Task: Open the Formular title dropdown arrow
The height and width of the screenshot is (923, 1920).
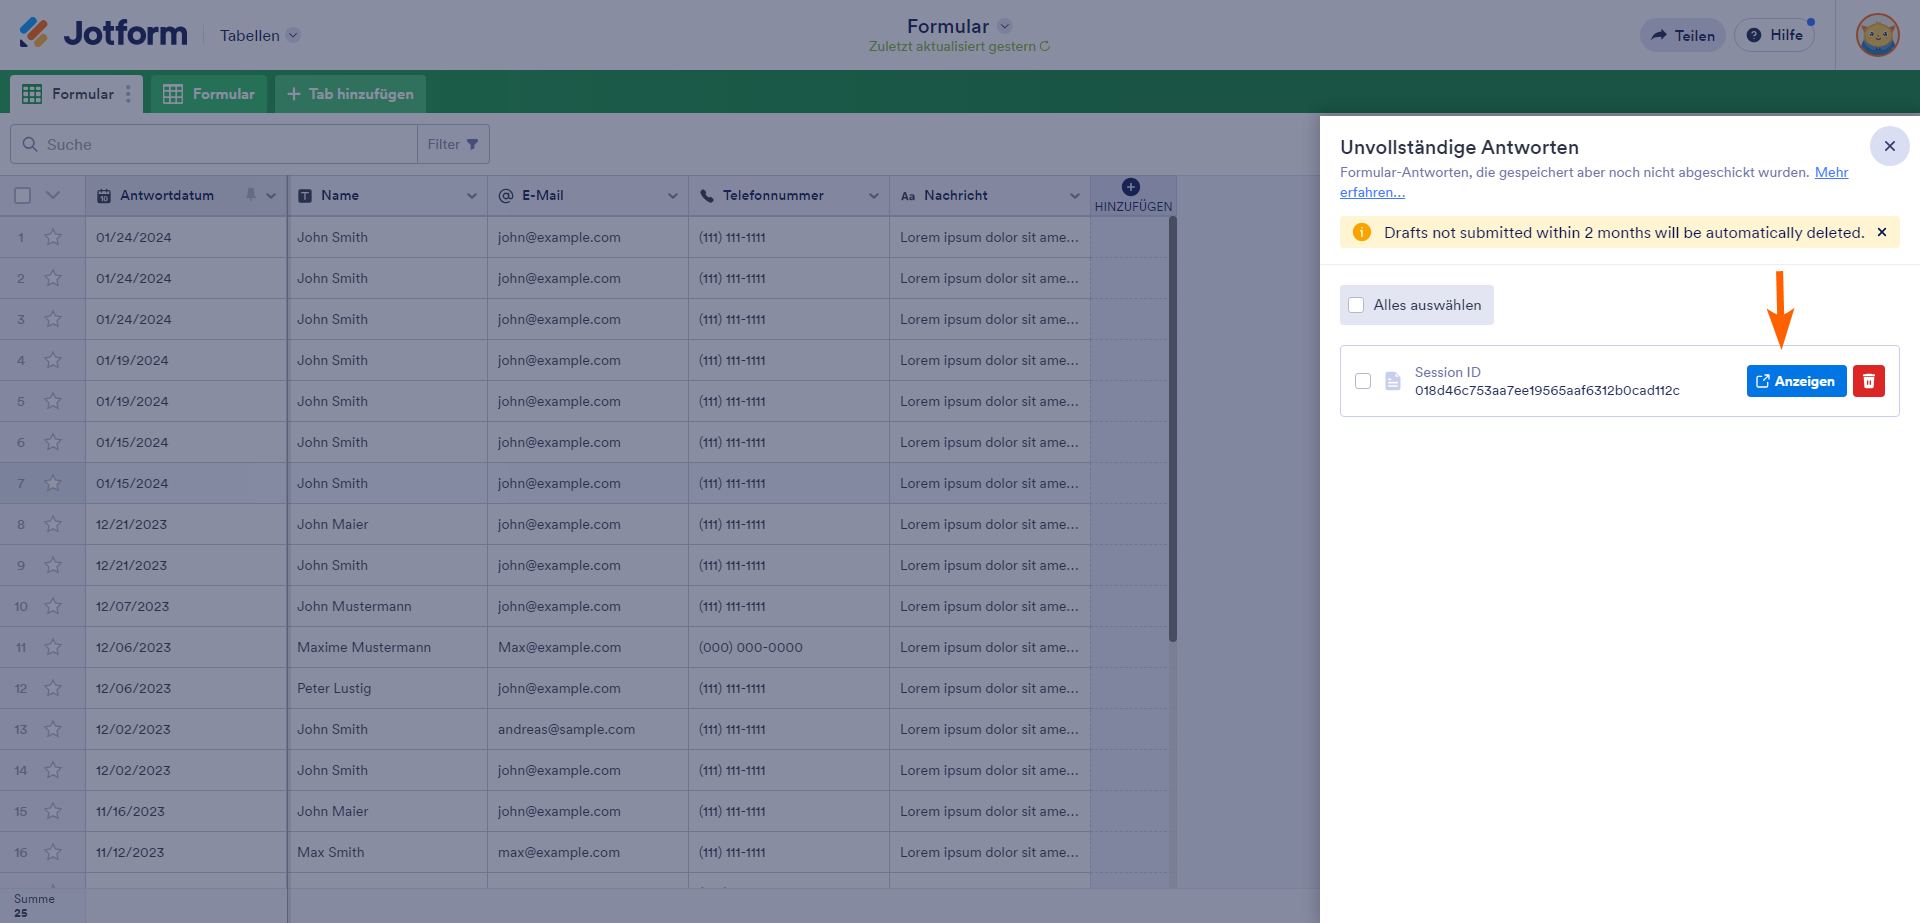Action: point(1005,26)
